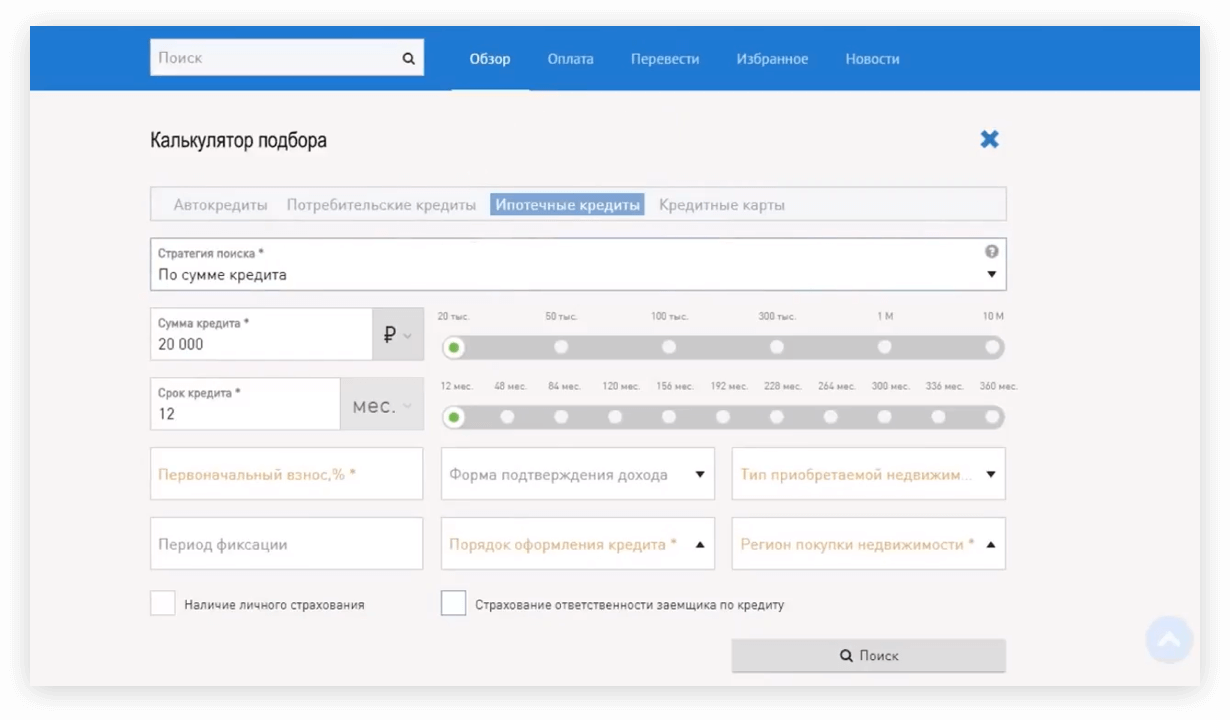This screenshot has height=720, width=1230.
Task: Check Страхование ответственности заемщика по кредиту
Action: 452,602
